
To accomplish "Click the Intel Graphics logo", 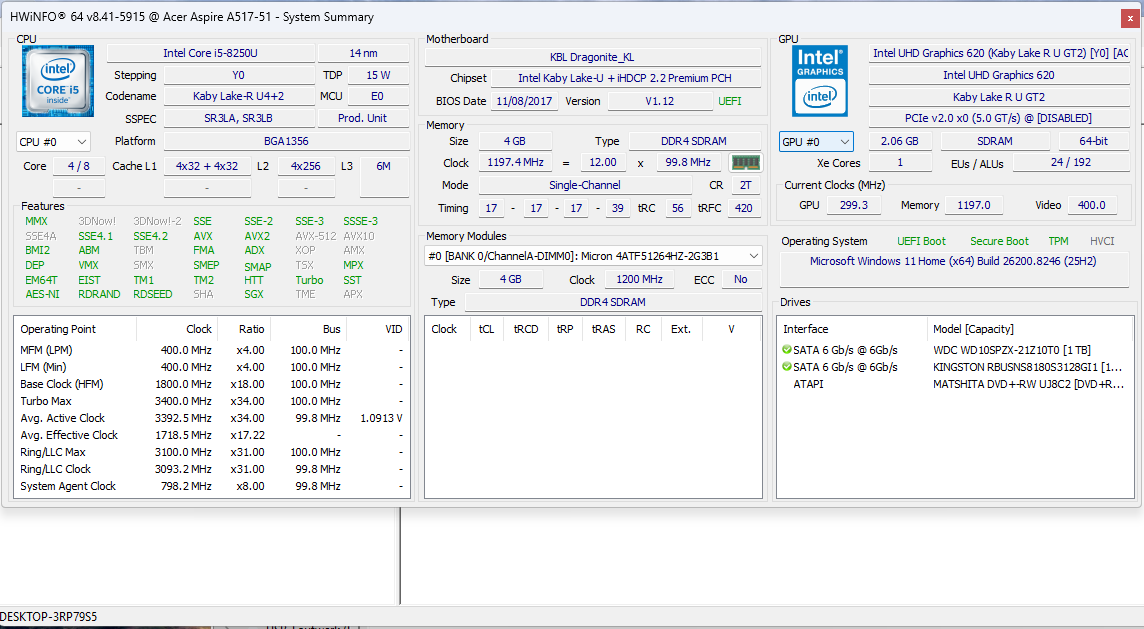I will [x=820, y=81].
